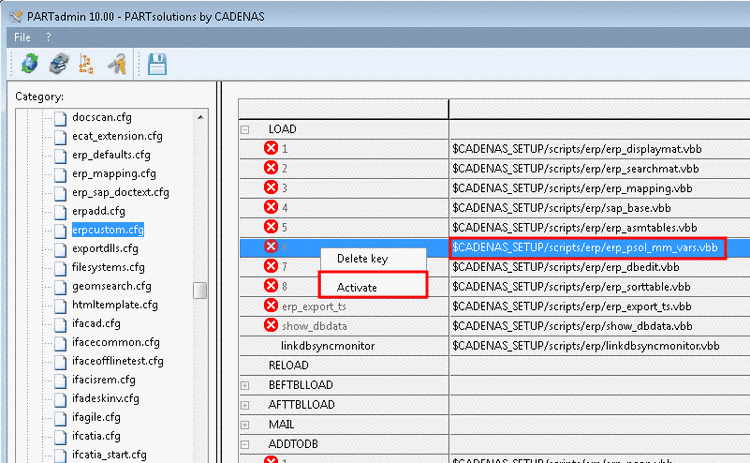Click the linkdbsyncmonitor.vbb path cell
This screenshot has height=463, width=750.
tap(599, 346)
